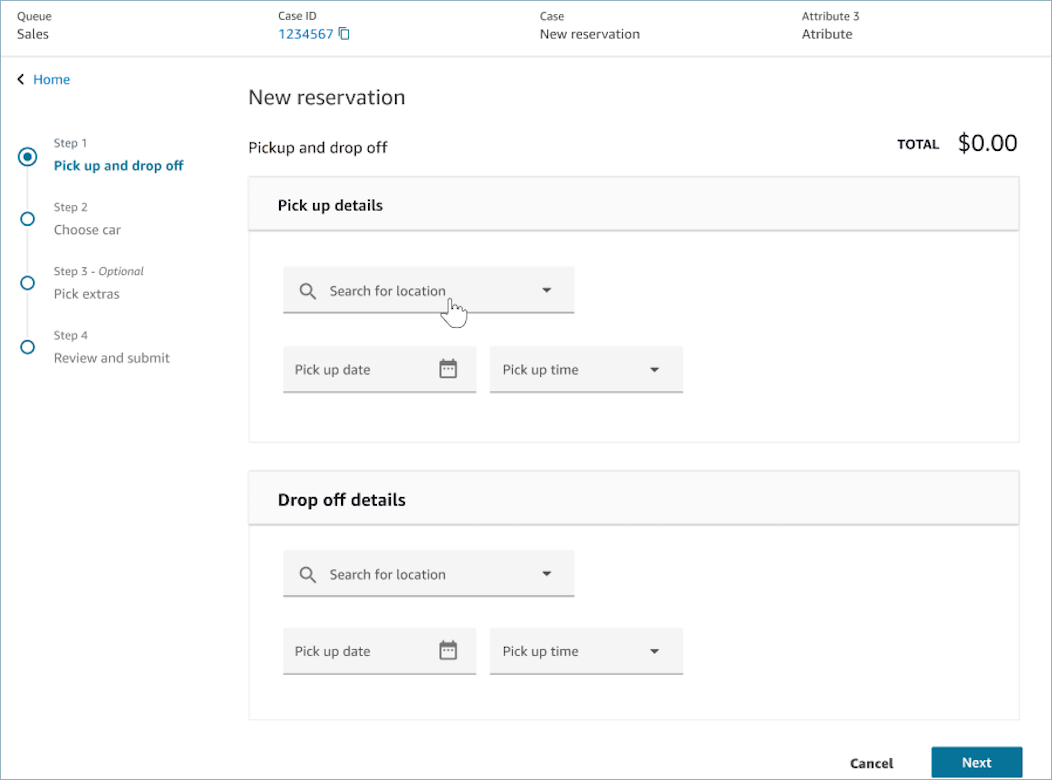
Task: Select the Step 3 Pick extras circle
Action: point(28,283)
